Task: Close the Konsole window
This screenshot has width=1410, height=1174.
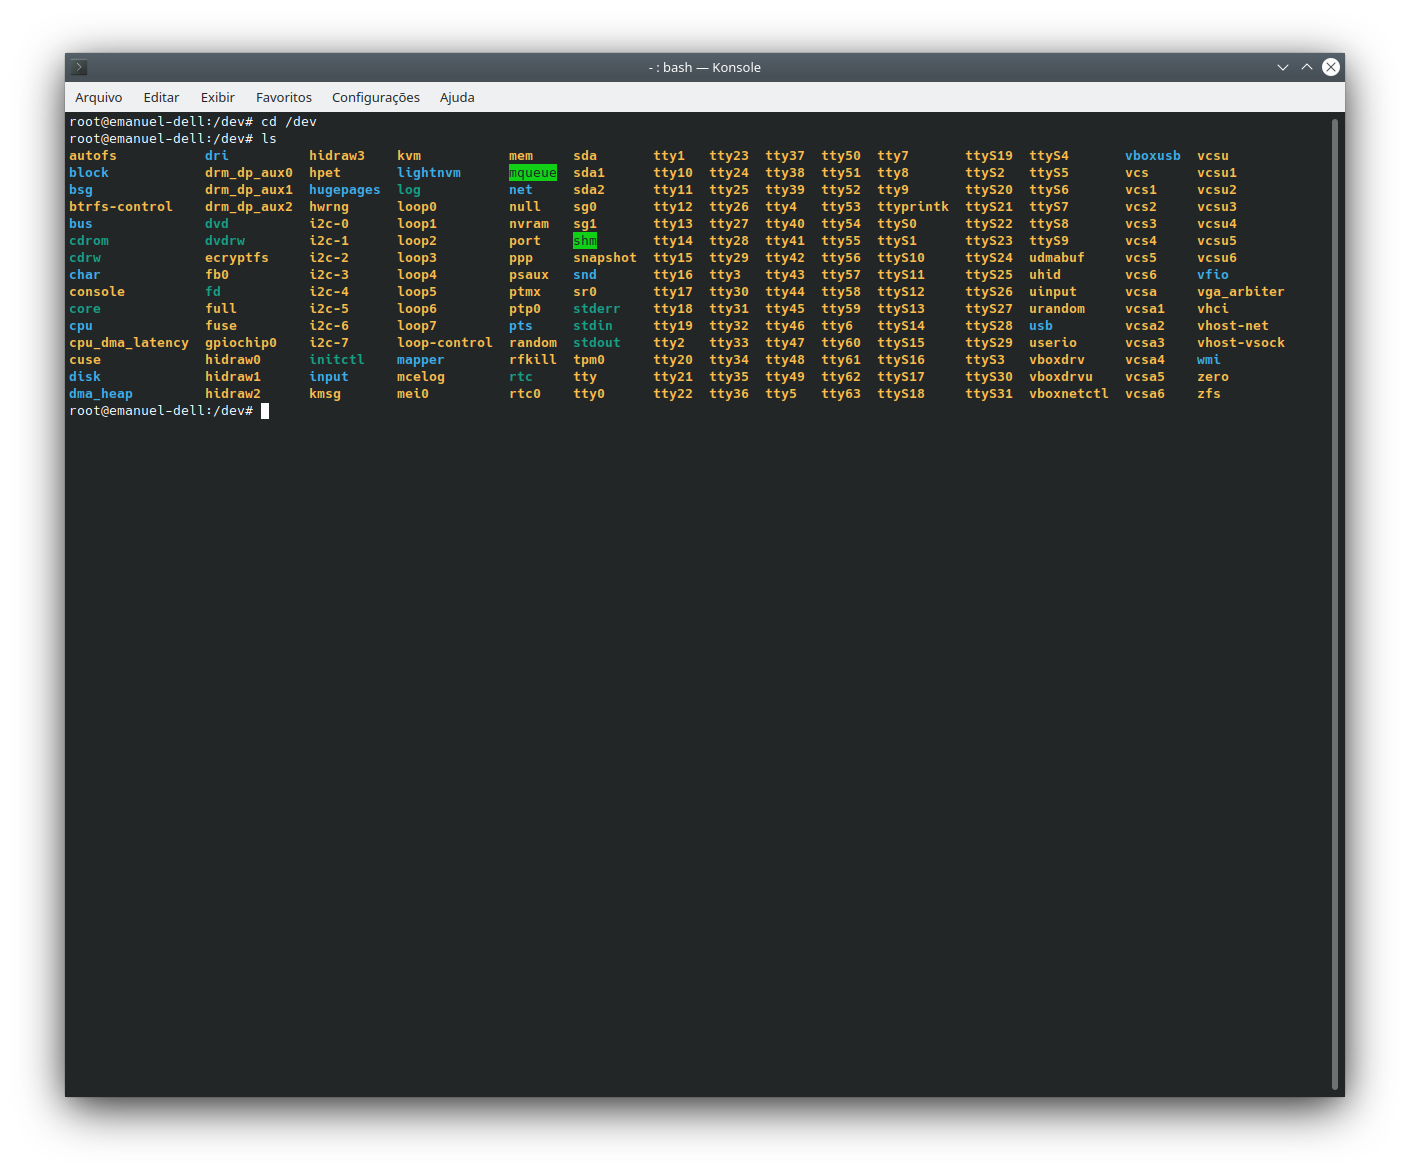Action: 1331,67
